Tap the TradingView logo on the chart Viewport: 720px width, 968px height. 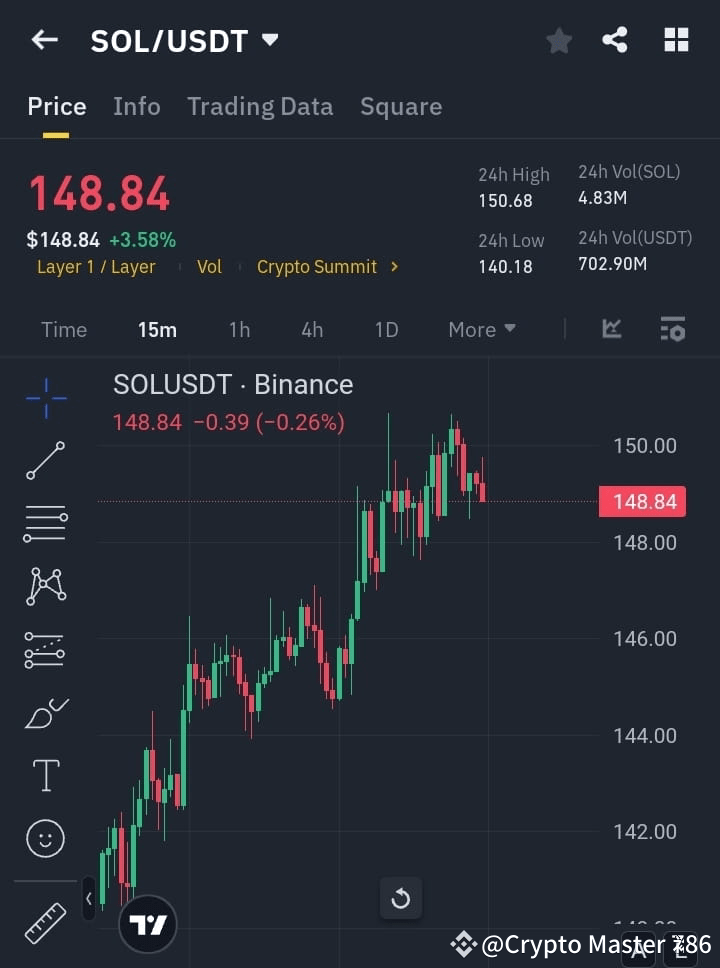pyautogui.click(x=148, y=923)
